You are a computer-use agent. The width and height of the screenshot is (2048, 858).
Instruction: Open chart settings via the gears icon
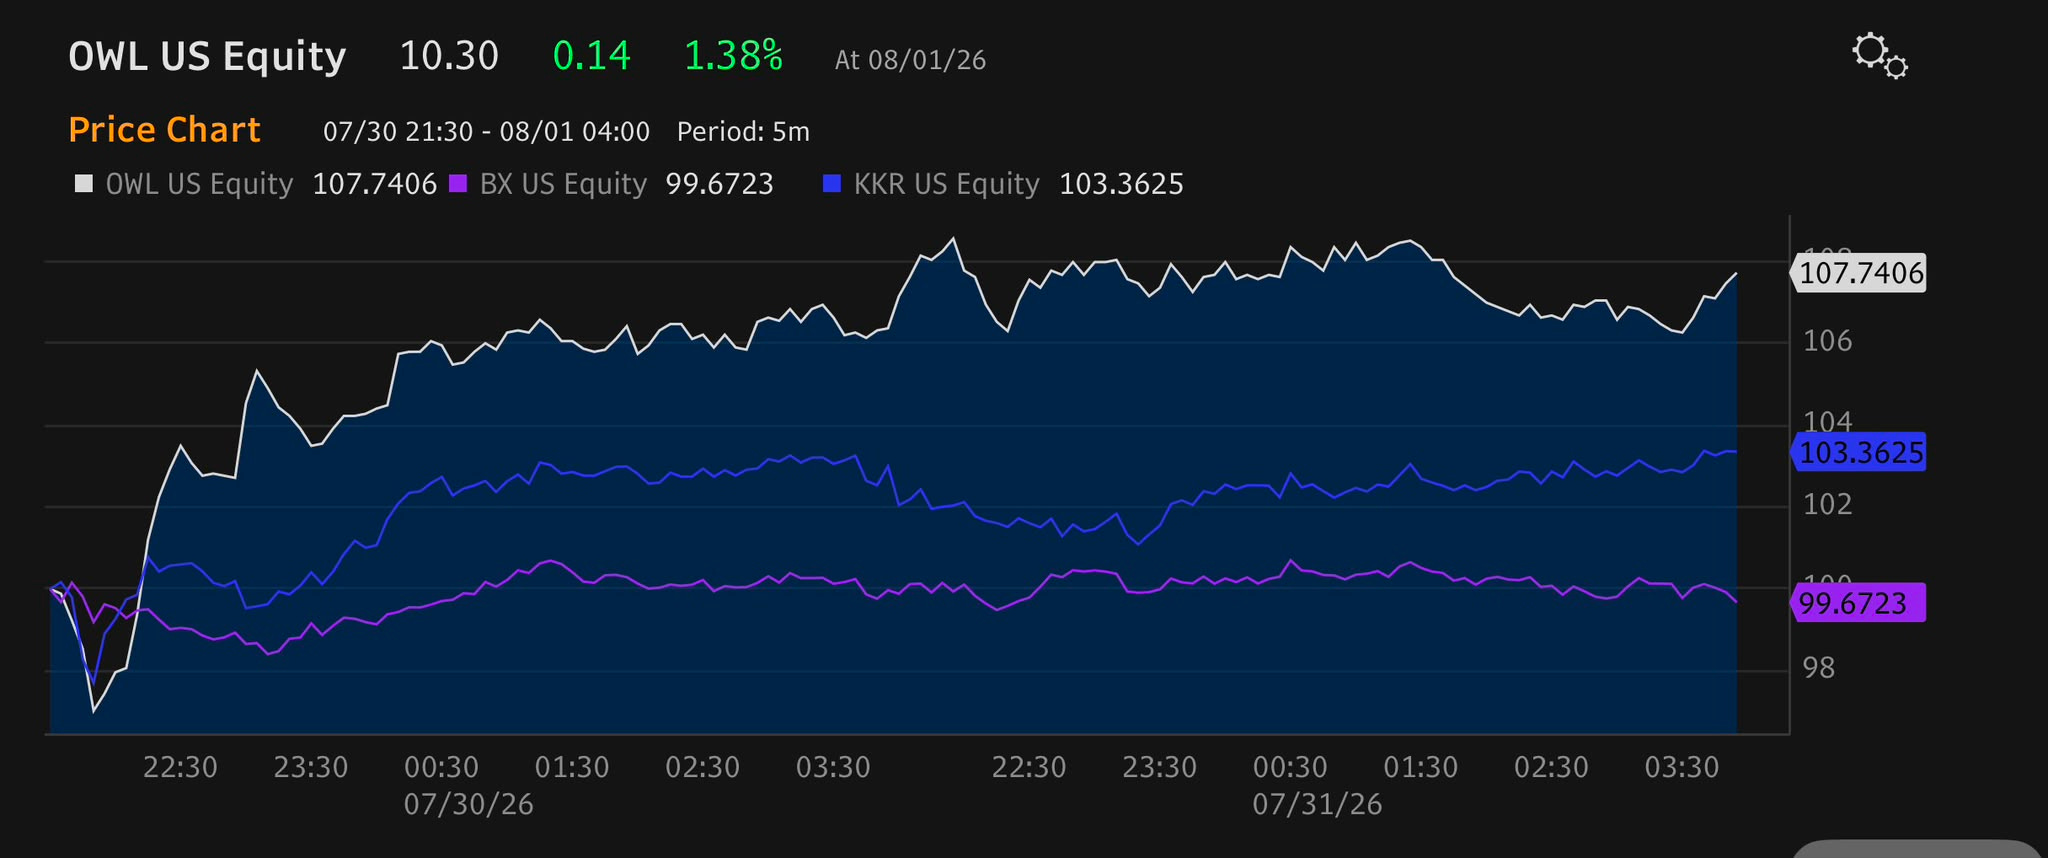pyautogui.click(x=1879, y=55)
